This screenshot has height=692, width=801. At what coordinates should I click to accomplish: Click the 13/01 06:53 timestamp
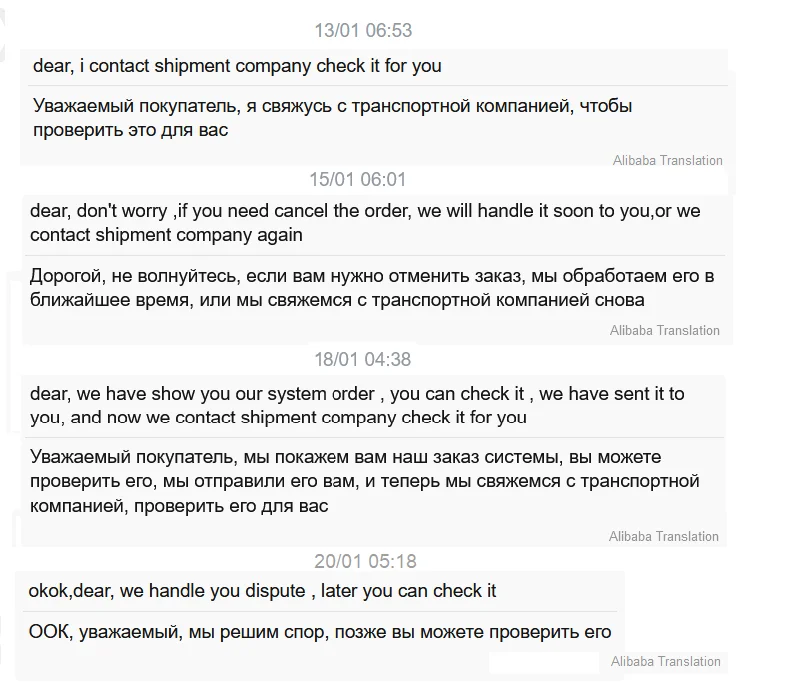tap(363, 30)
